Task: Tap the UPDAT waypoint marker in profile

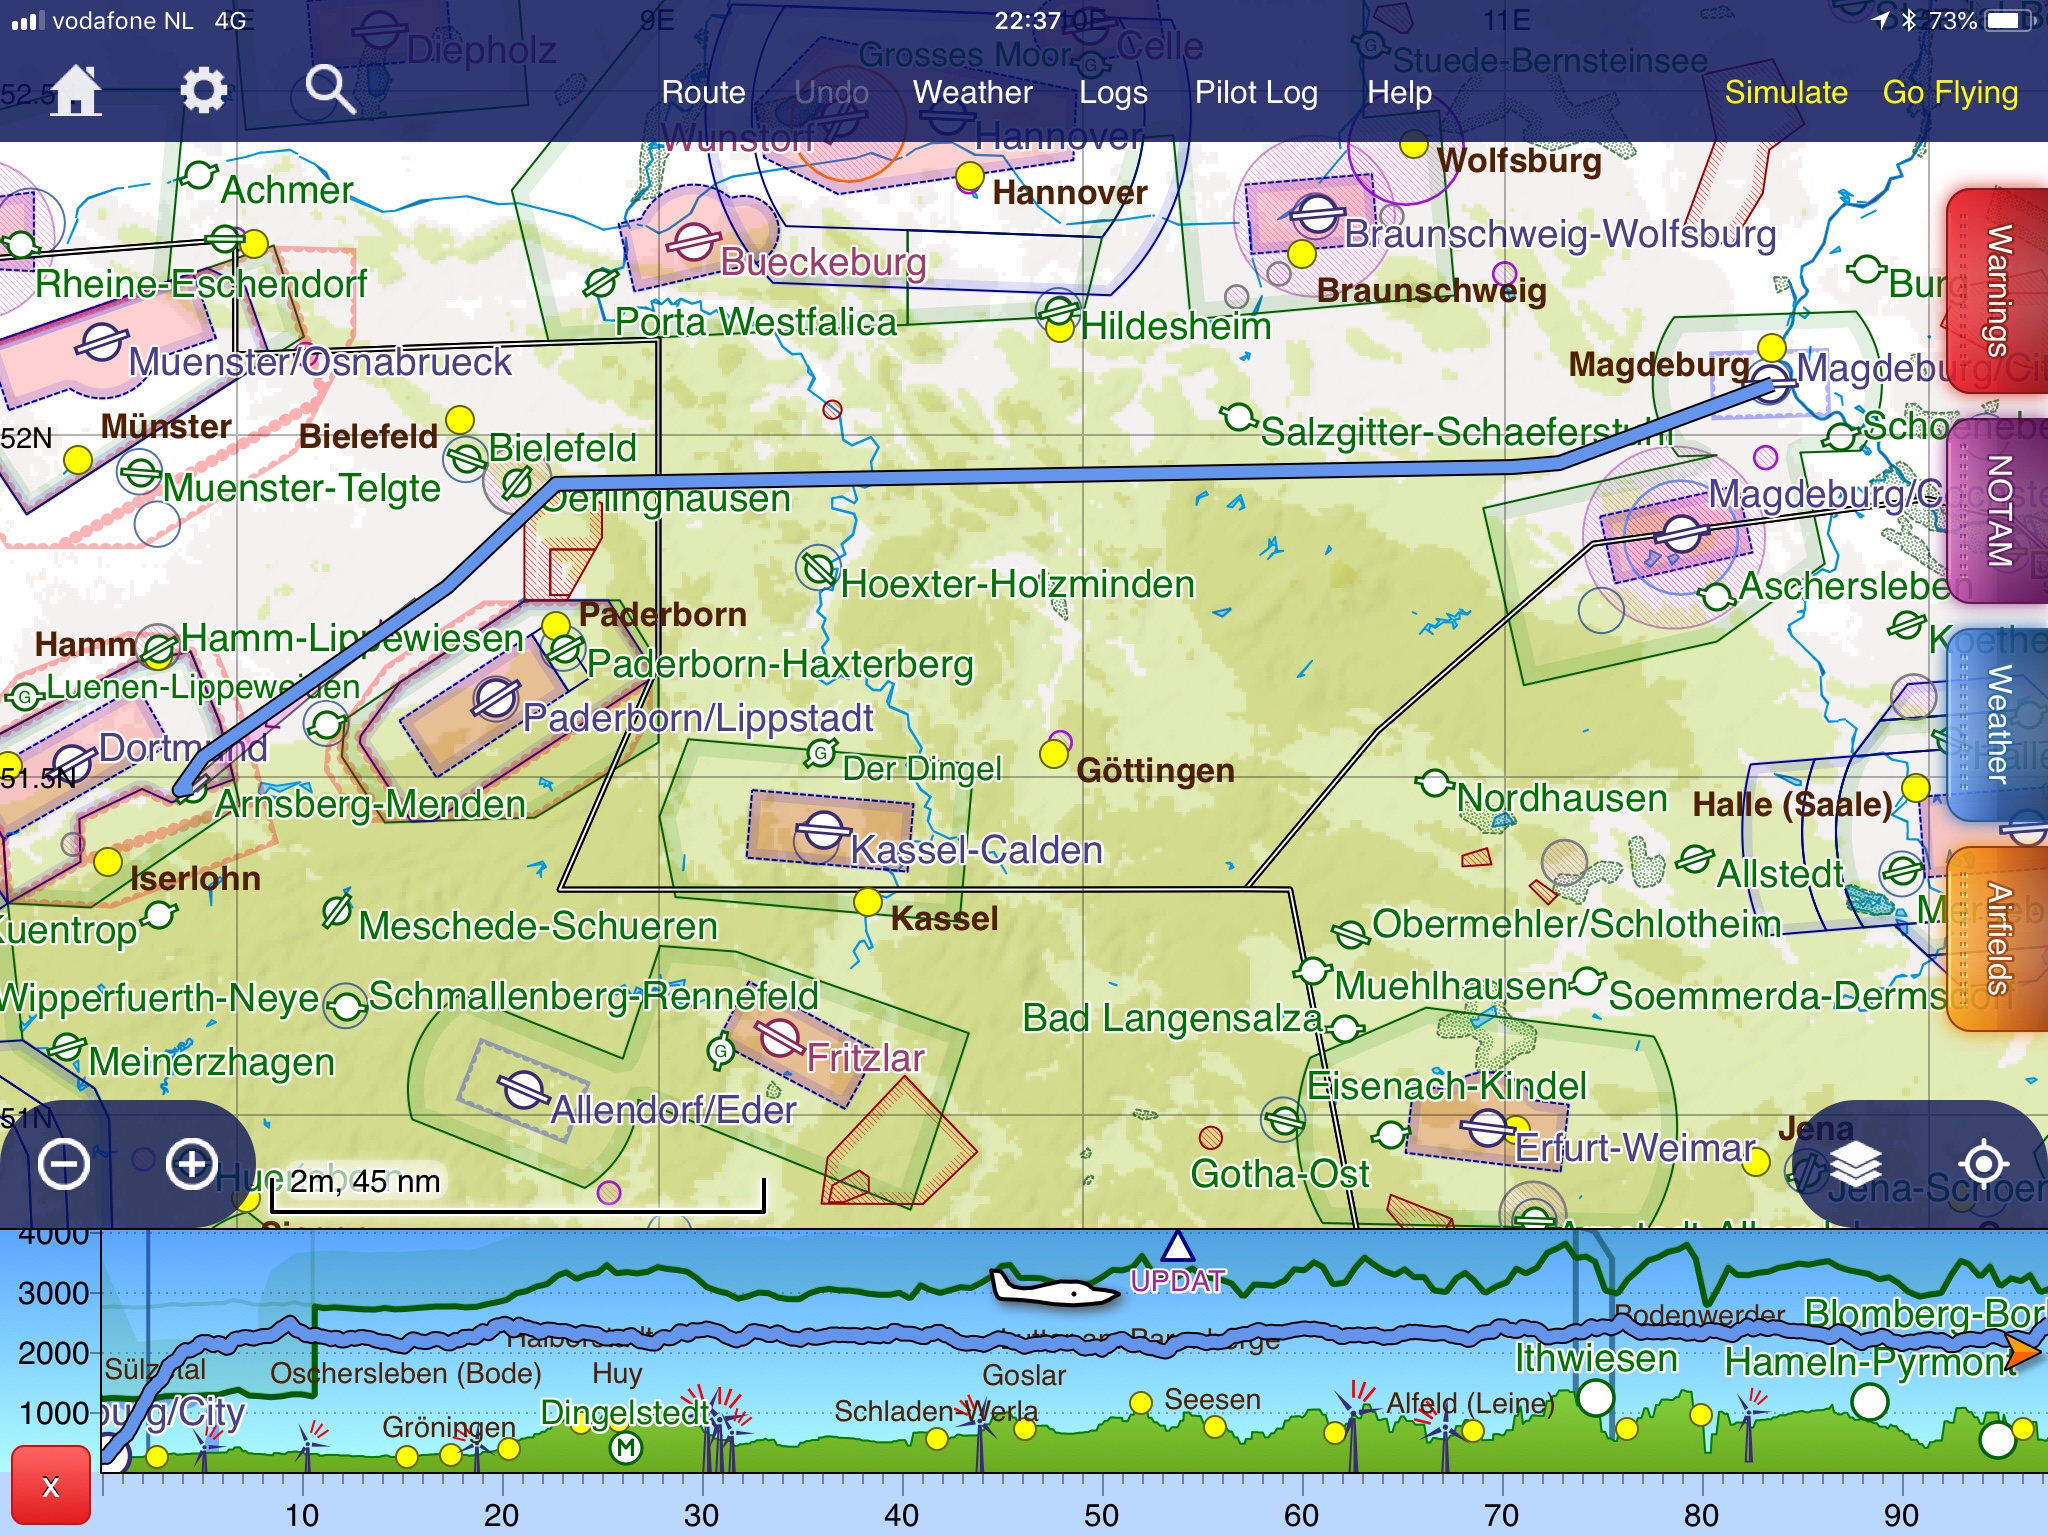Action: (1177, 1248)
